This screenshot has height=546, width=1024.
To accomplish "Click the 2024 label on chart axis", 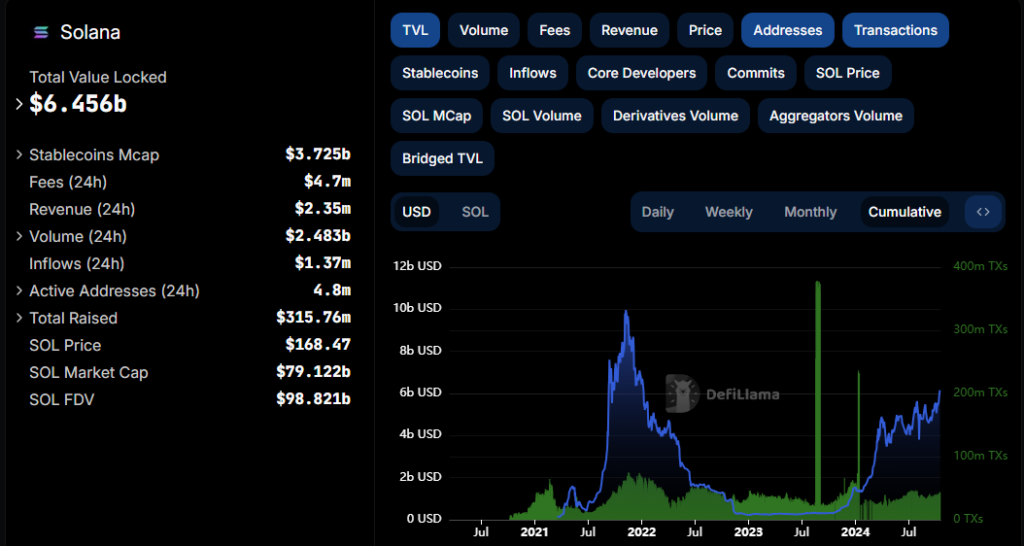I will (855, 532).
